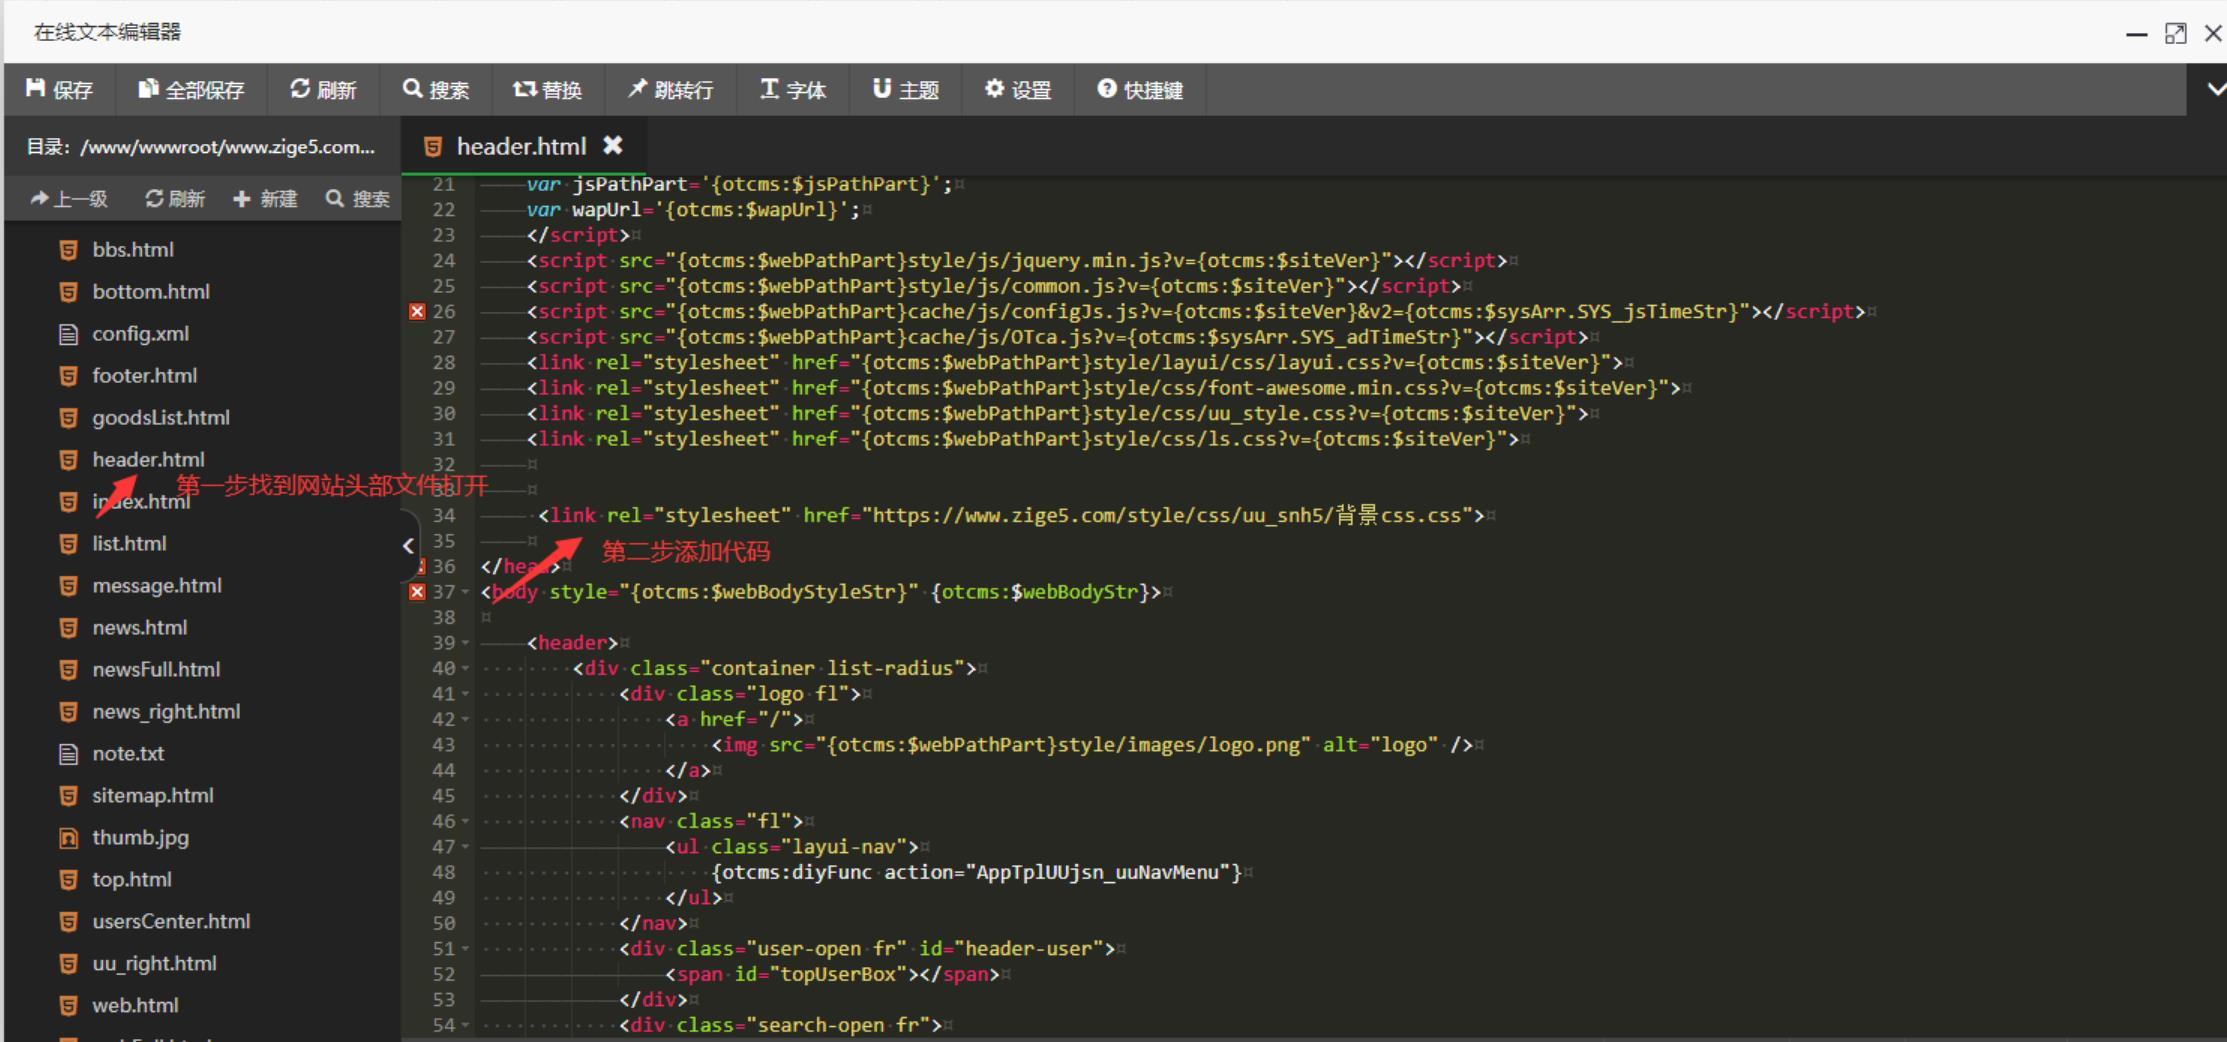Open sitemap.html in the file list
The height and width of the screenshot is (1042, 2227).
[x=153, y=795]
